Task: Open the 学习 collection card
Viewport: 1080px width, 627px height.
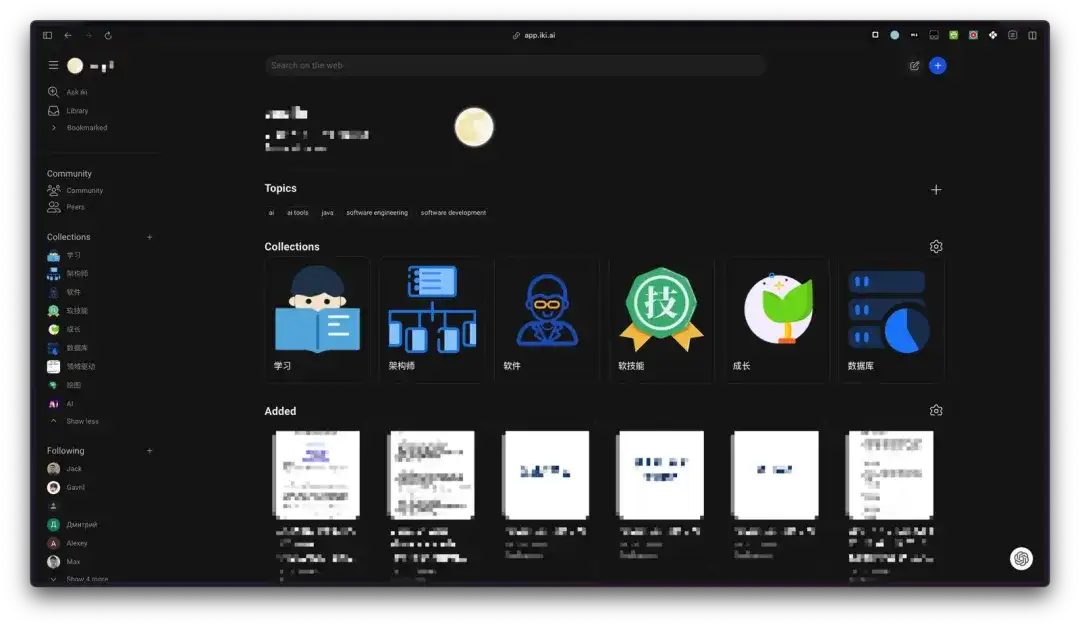Action: click(x=318, y=320)
